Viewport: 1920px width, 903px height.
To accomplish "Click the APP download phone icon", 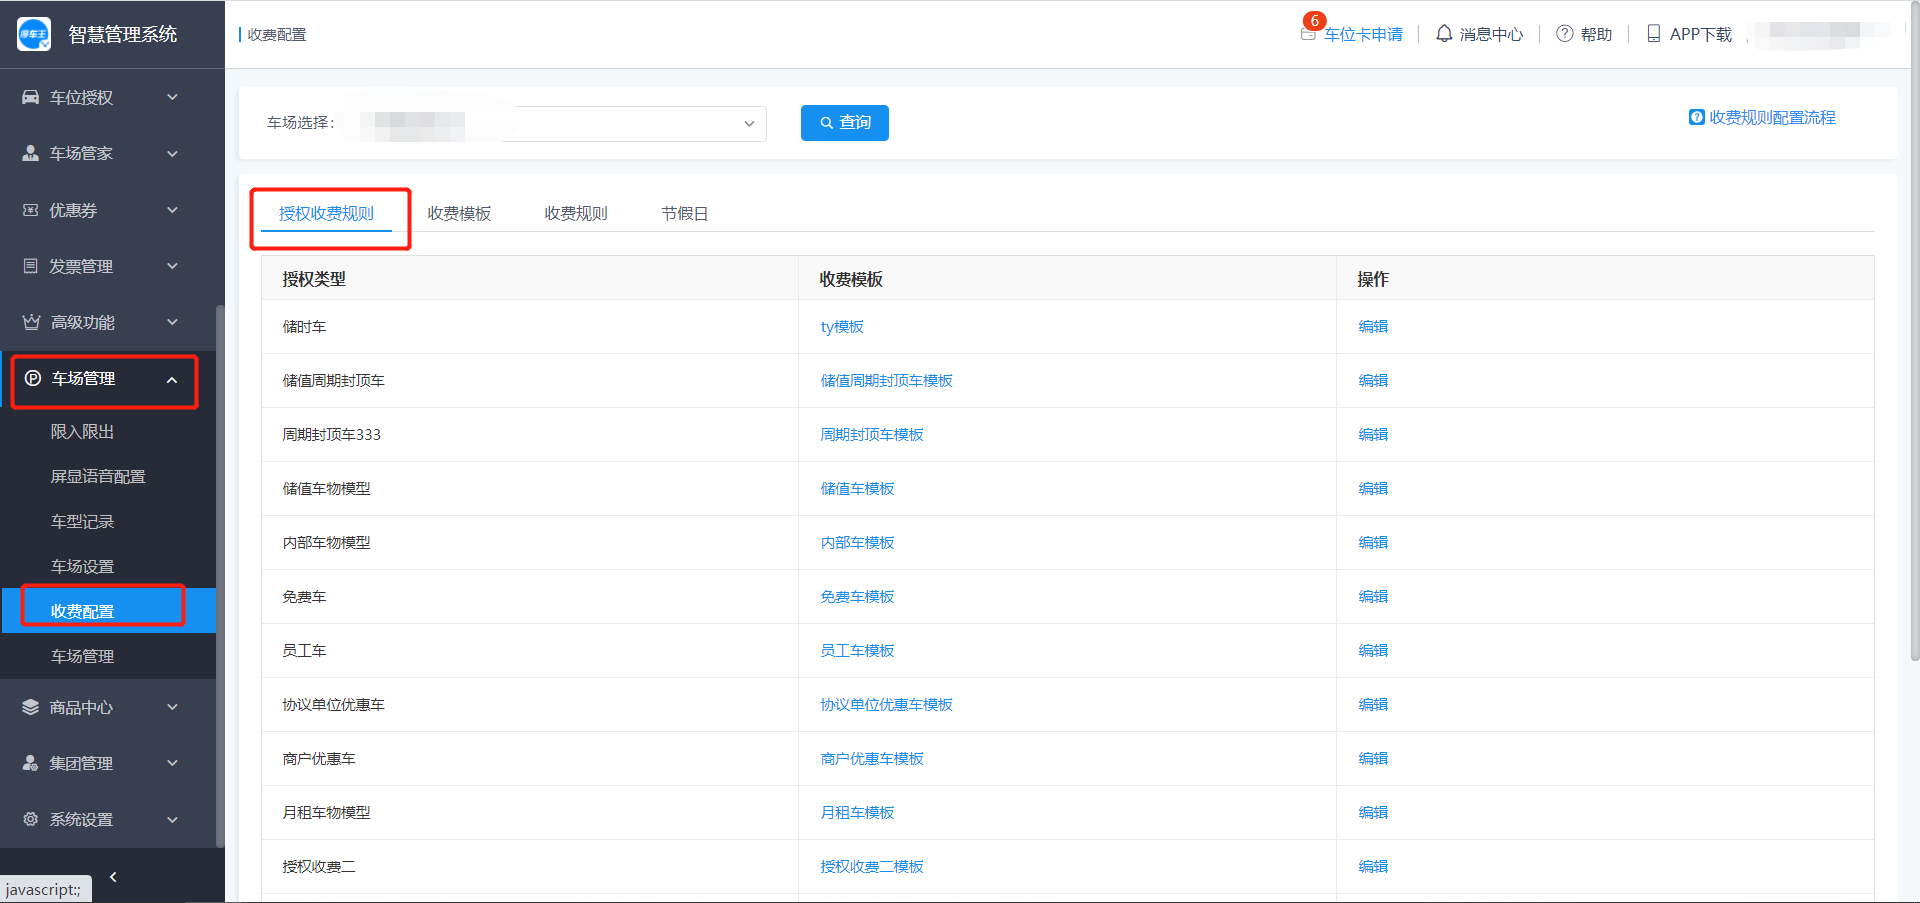I will pos(1653,34).
